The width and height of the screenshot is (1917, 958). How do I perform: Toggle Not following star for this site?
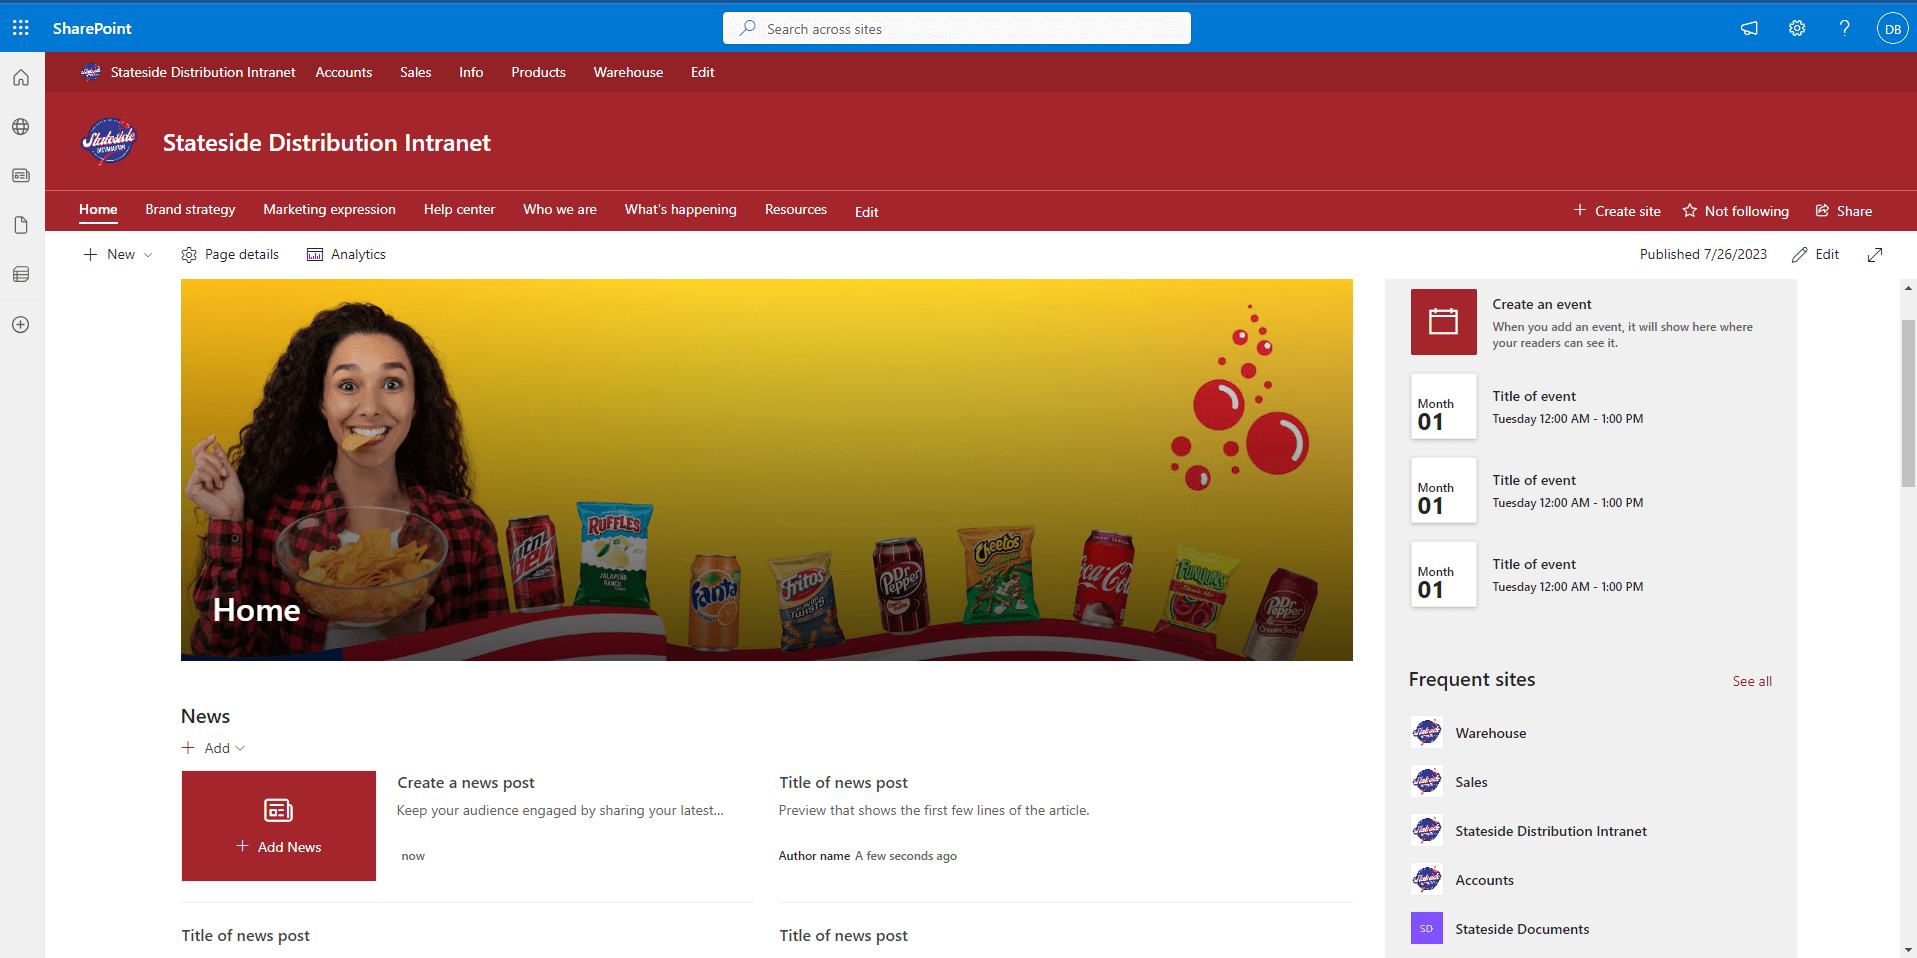coord(1735,211)
